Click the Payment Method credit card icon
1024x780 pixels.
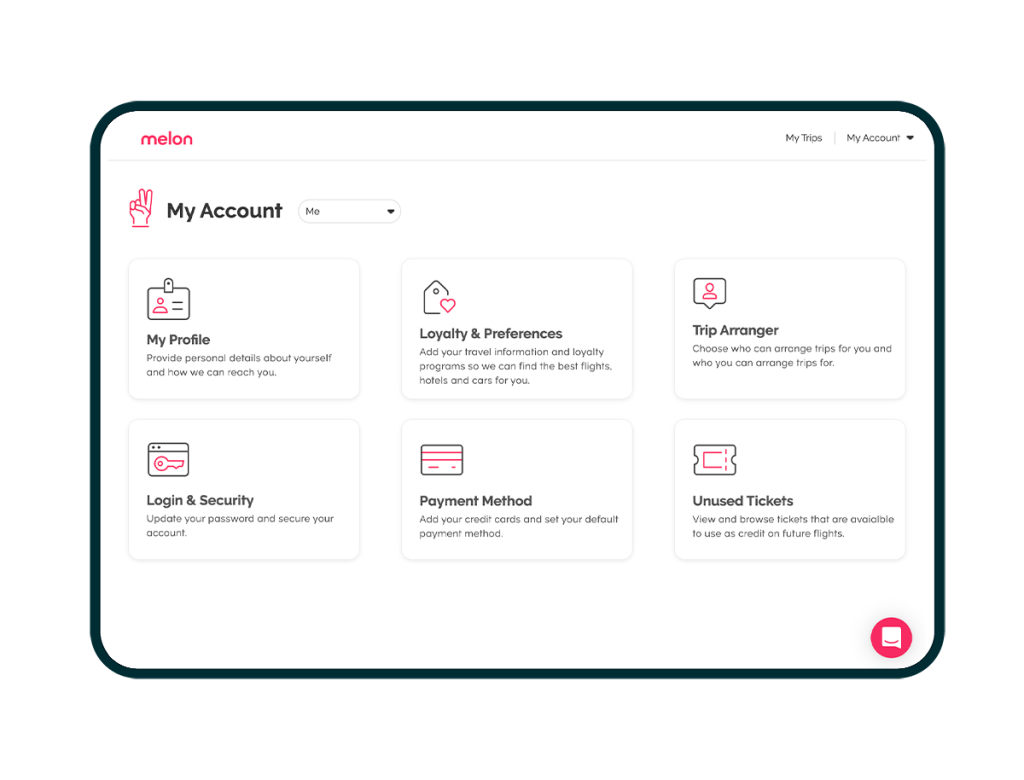coord(441,459)
